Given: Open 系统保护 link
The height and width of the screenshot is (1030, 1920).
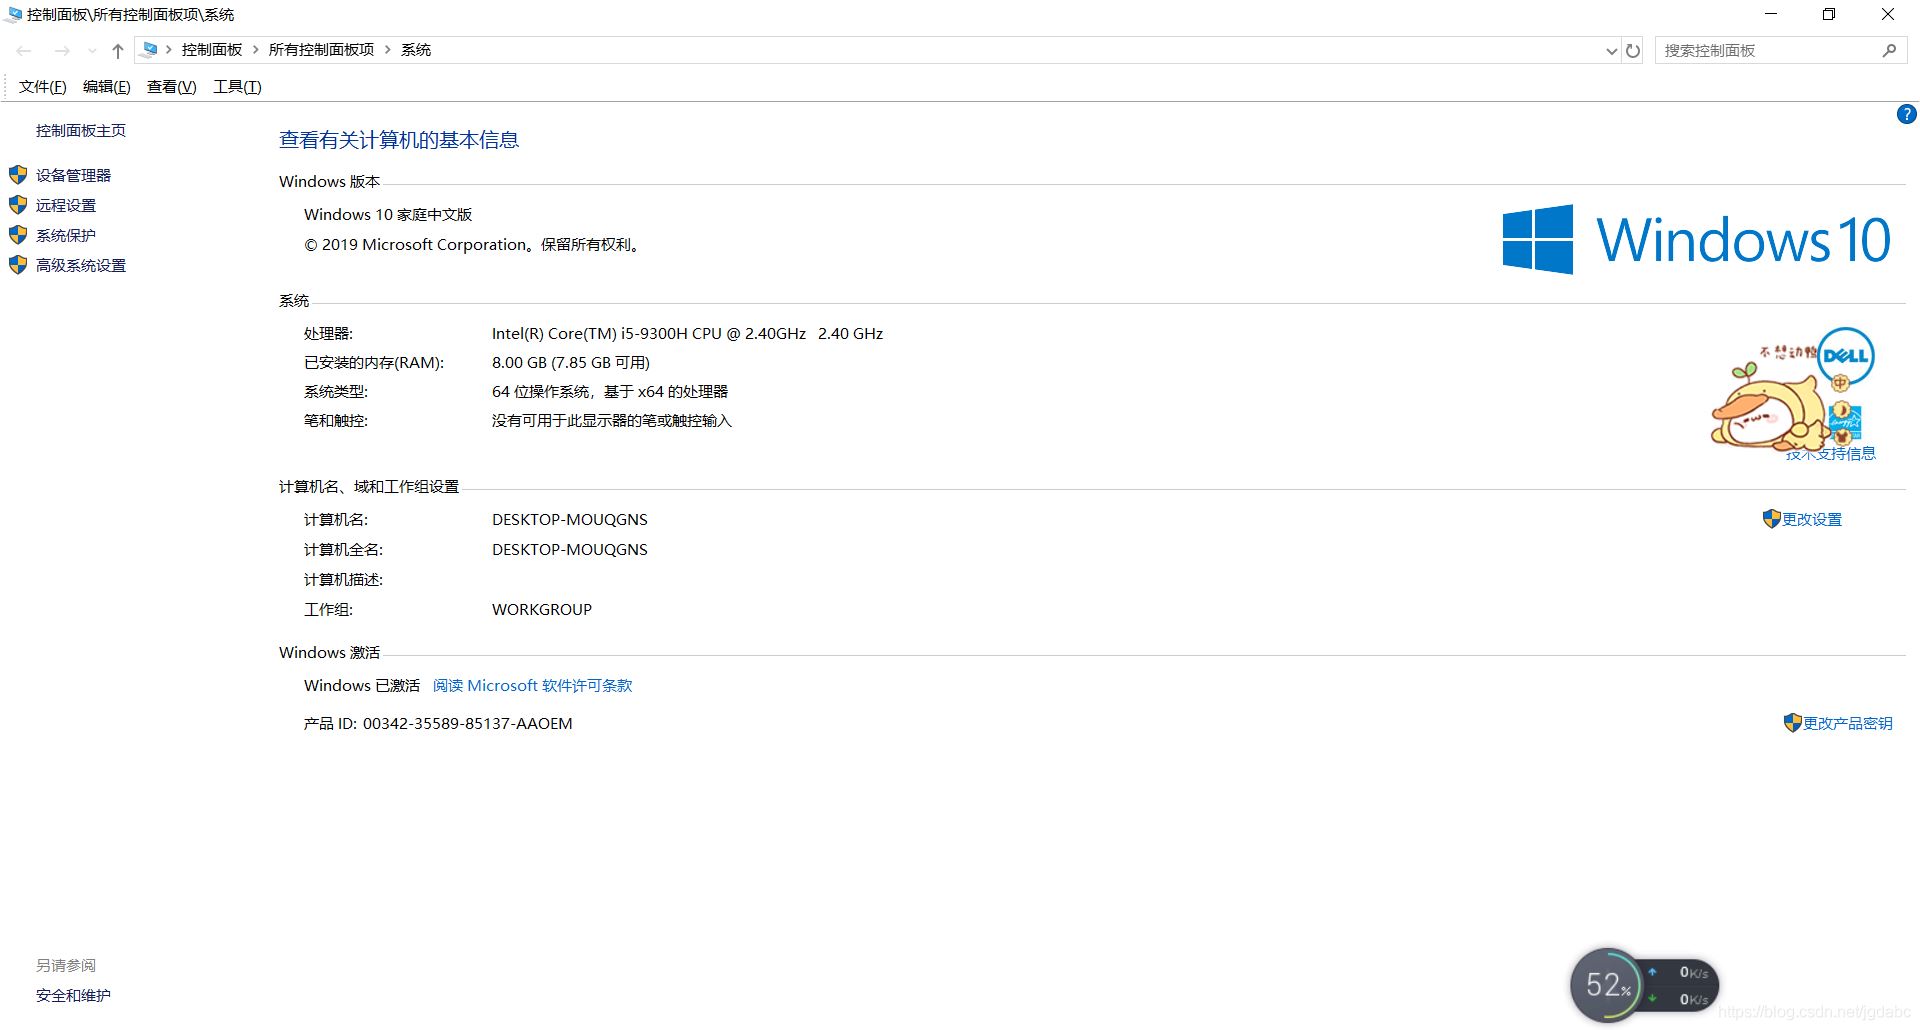Looking at the screenshot, I should [66, 235].
